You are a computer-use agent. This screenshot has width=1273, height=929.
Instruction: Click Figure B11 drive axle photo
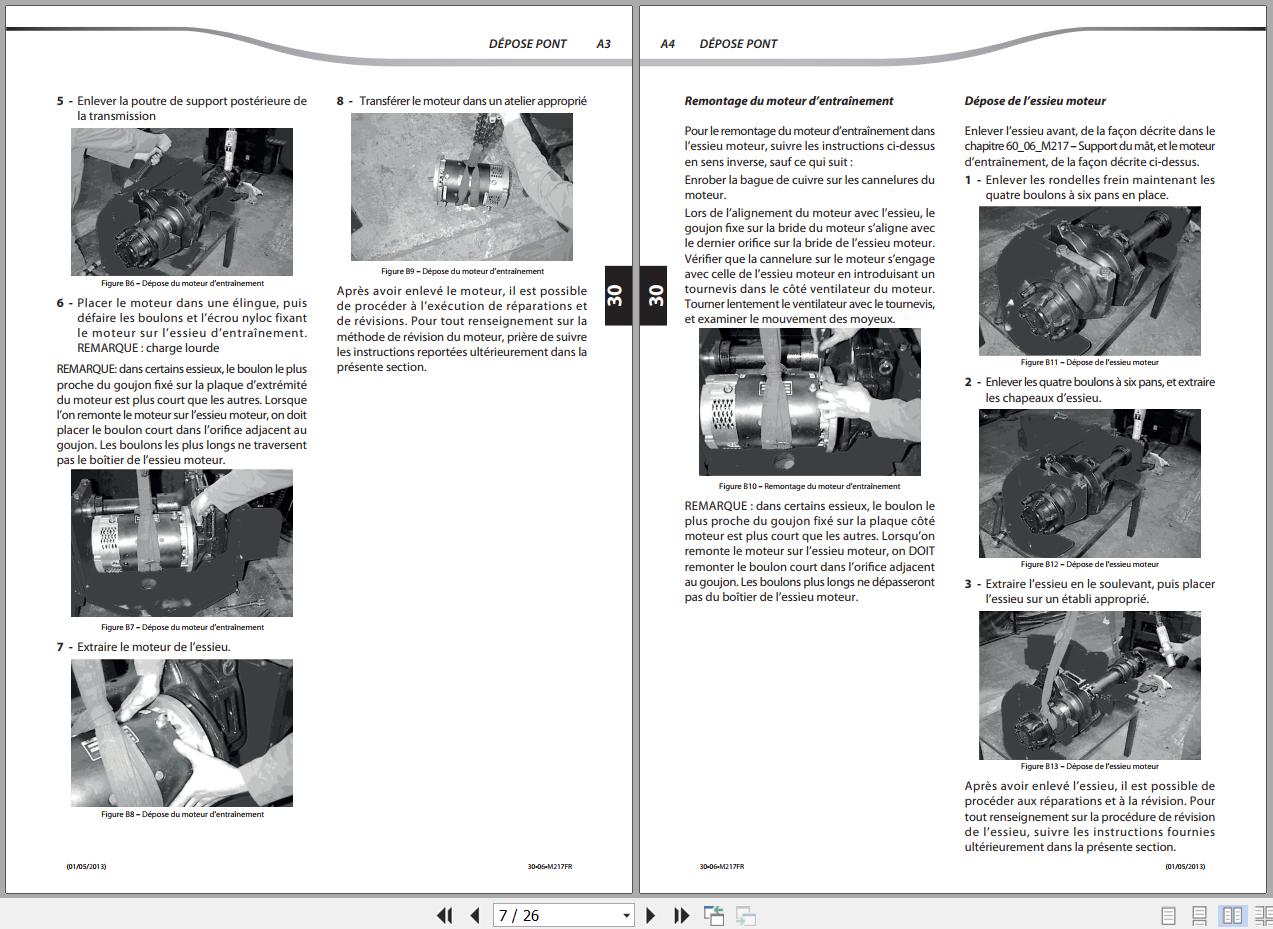(x=1090, y=281)
